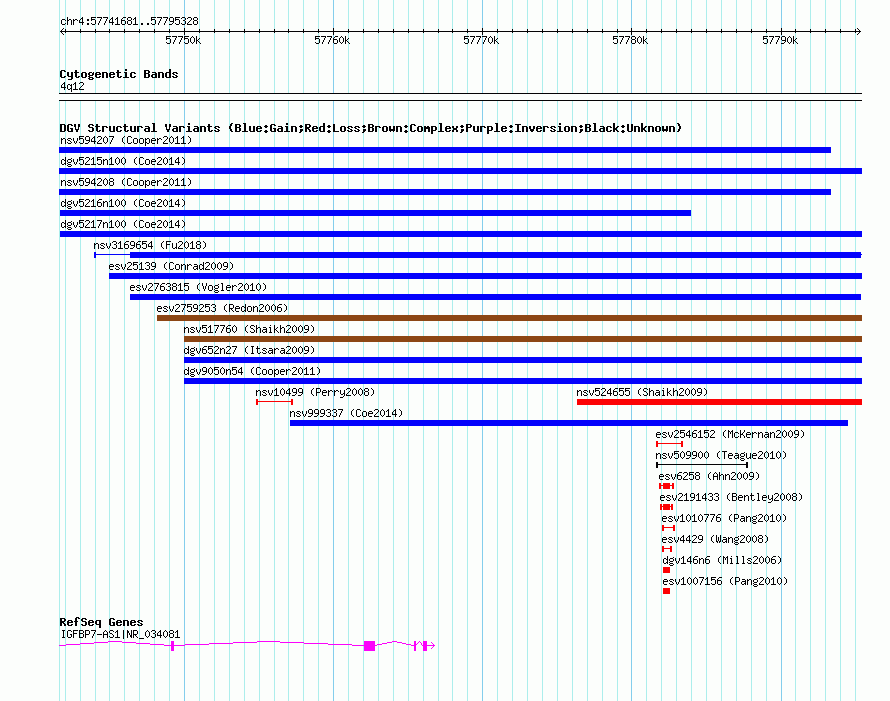
Task: Click the 57750k ruler tick label
Action: [183, 40]
